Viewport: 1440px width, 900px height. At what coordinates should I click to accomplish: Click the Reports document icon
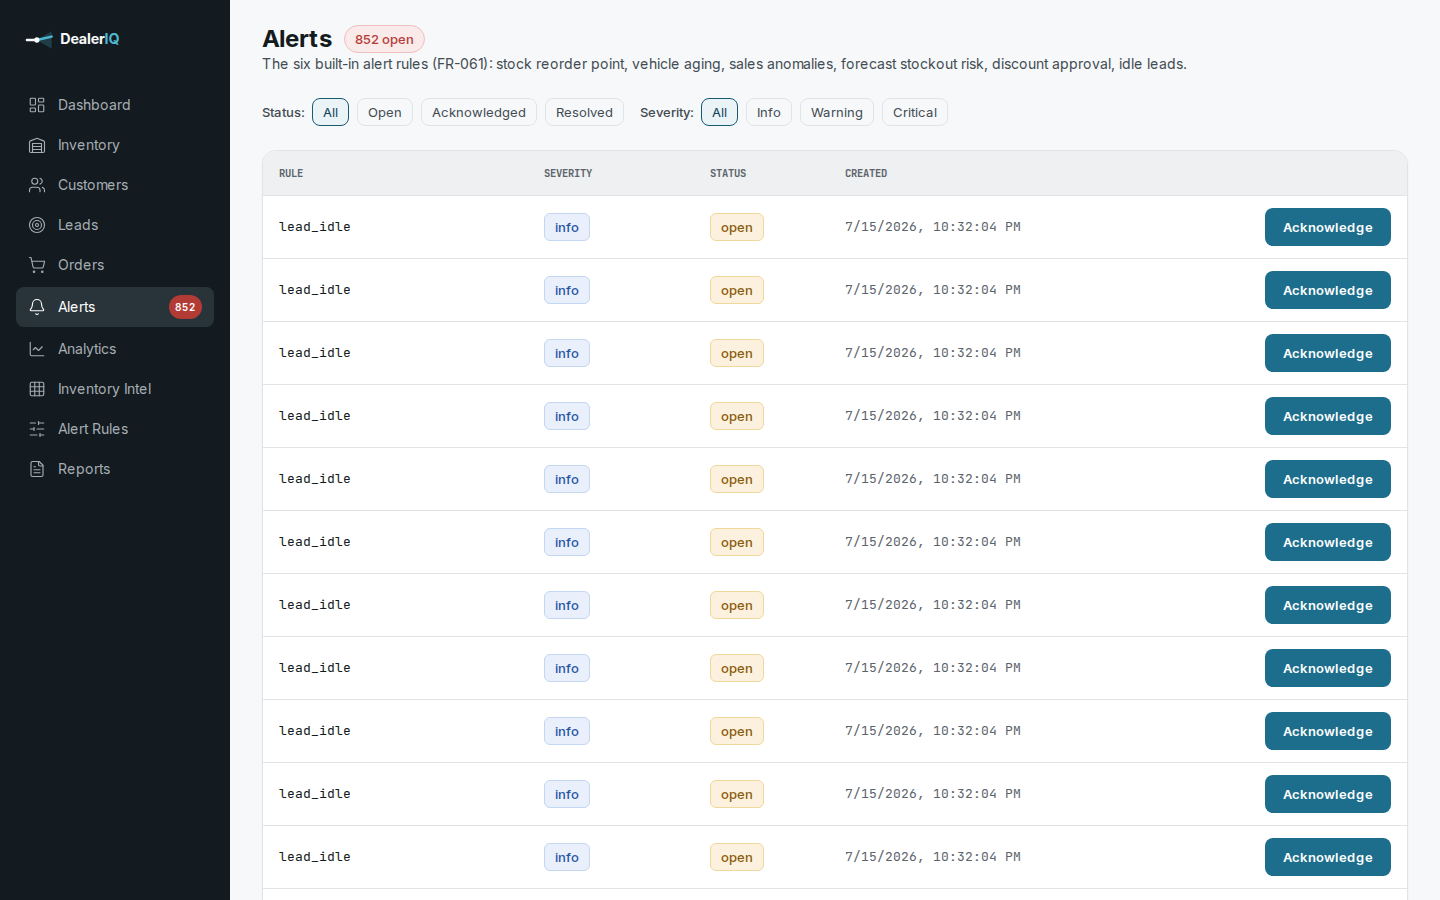tap(37, 469)
